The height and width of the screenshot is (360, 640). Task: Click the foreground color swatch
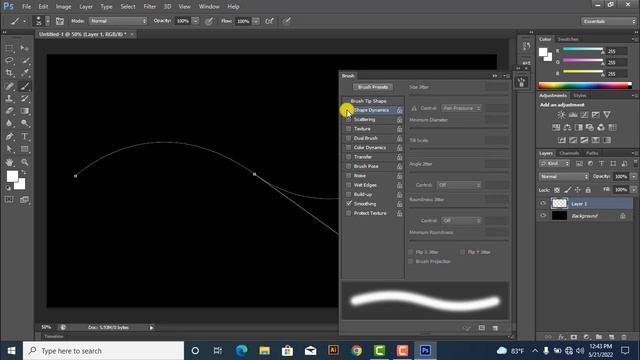click(12, 176)
